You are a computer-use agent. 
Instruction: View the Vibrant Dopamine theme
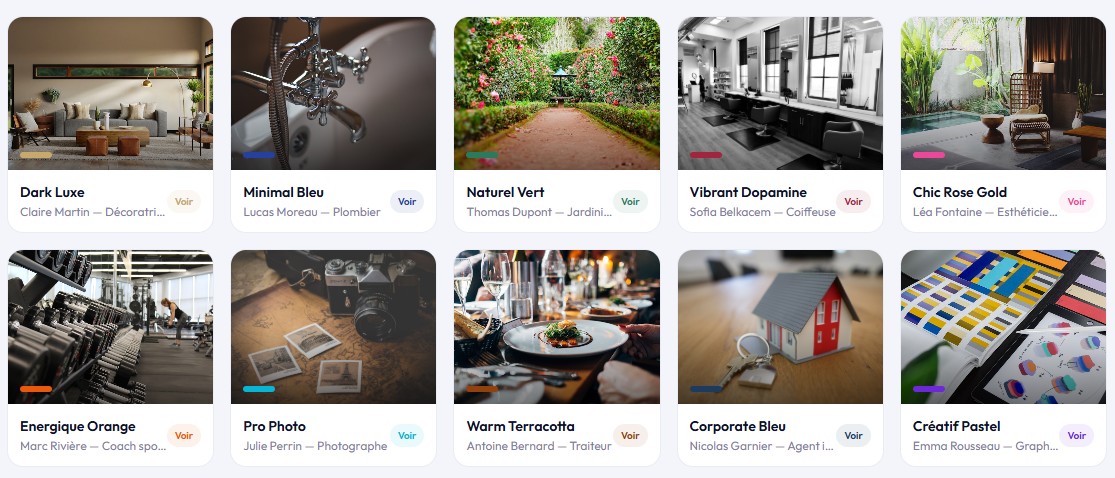coord(853,201)
